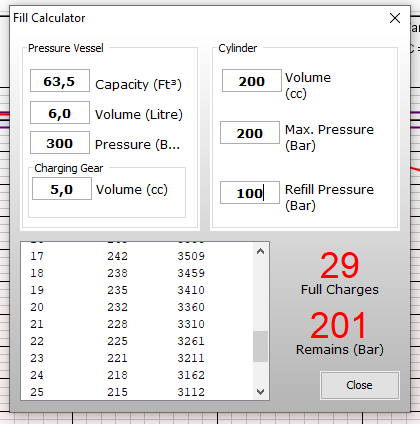Edit the pressure vessel Pressure field showing 300
This screenshot has width=420, height=424.
click(x=60, y=143)
